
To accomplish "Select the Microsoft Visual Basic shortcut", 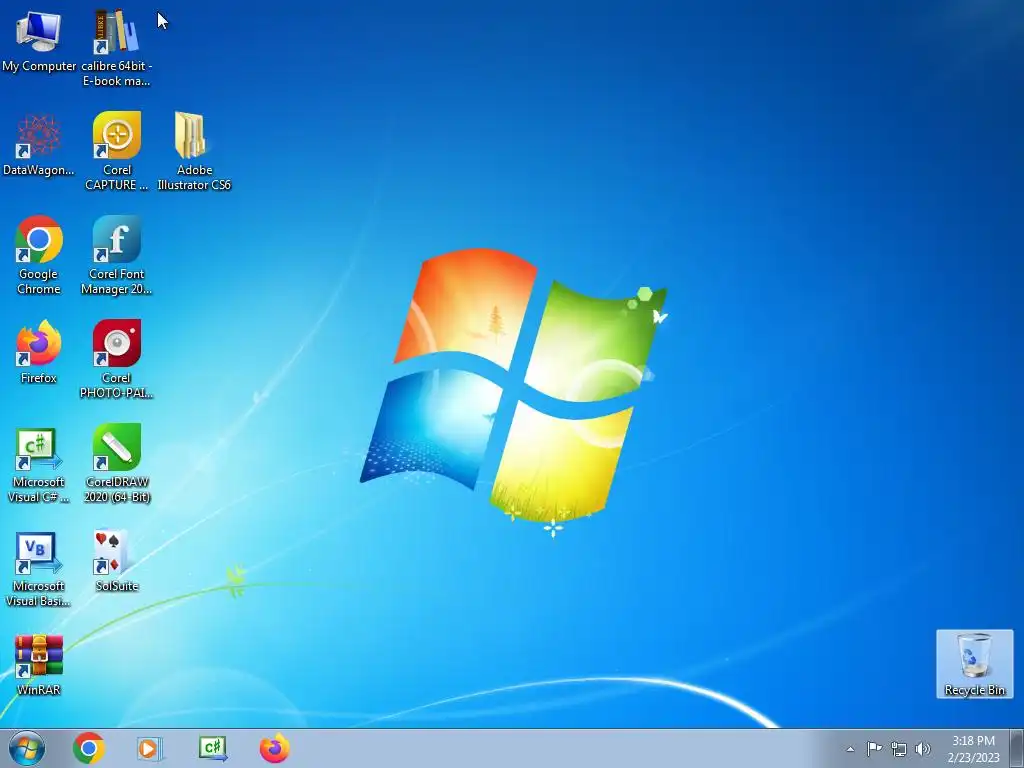I will [39, 569].
